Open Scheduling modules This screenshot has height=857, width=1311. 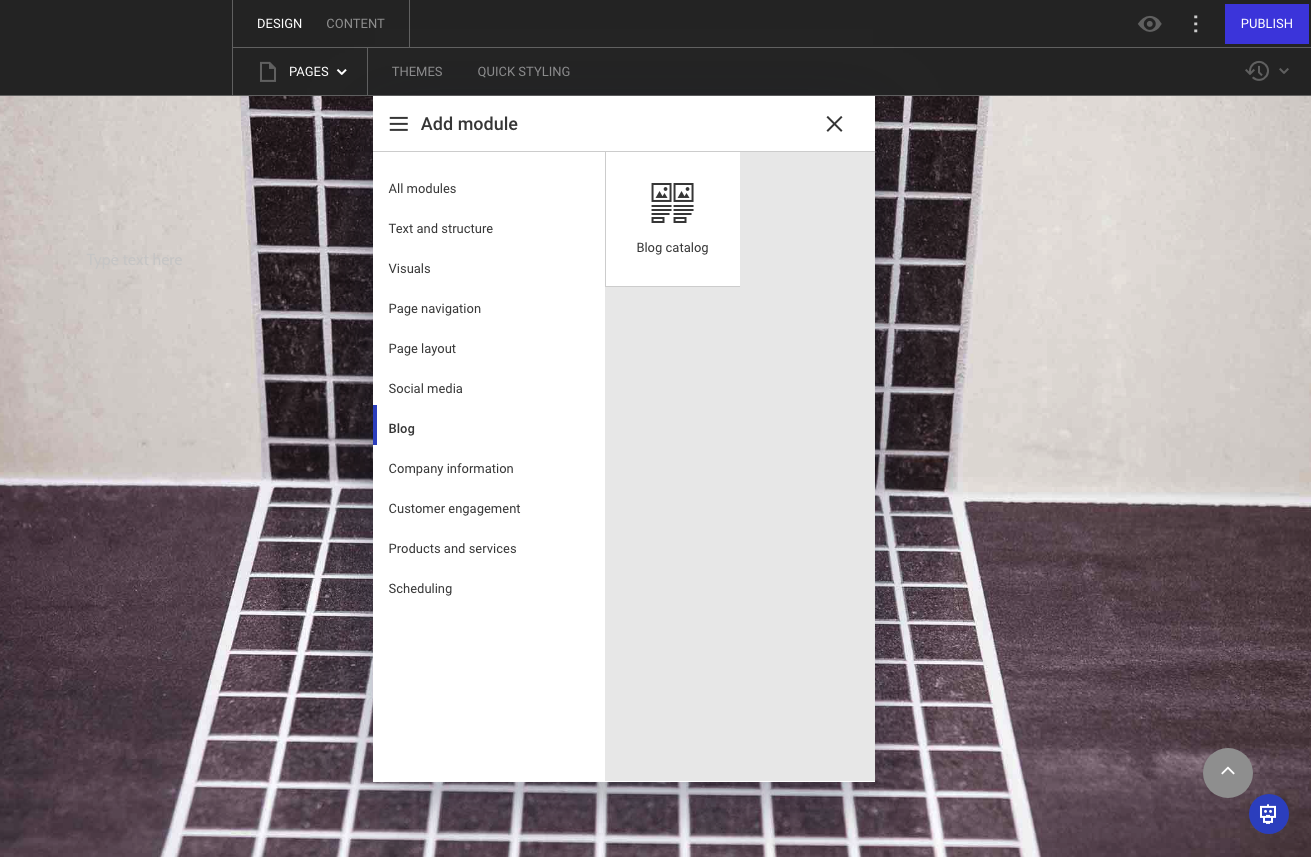489,589
